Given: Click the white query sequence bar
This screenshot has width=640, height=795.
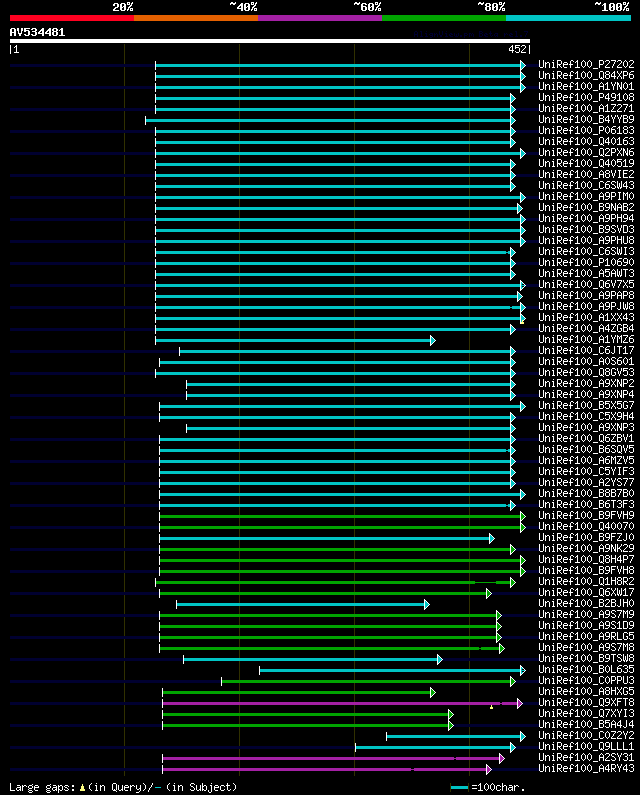Looking at the screenshot, I should coord(270,41).
